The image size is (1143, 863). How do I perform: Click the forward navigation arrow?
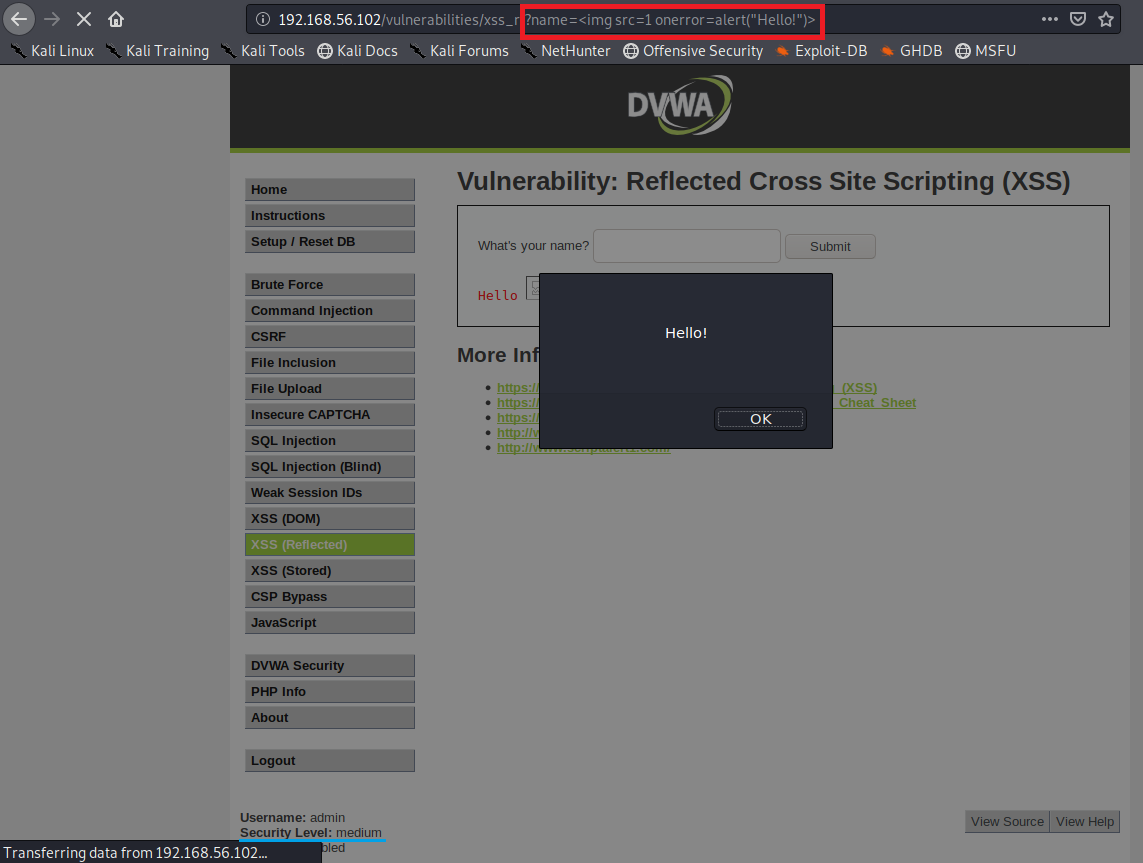pos(52,19)
